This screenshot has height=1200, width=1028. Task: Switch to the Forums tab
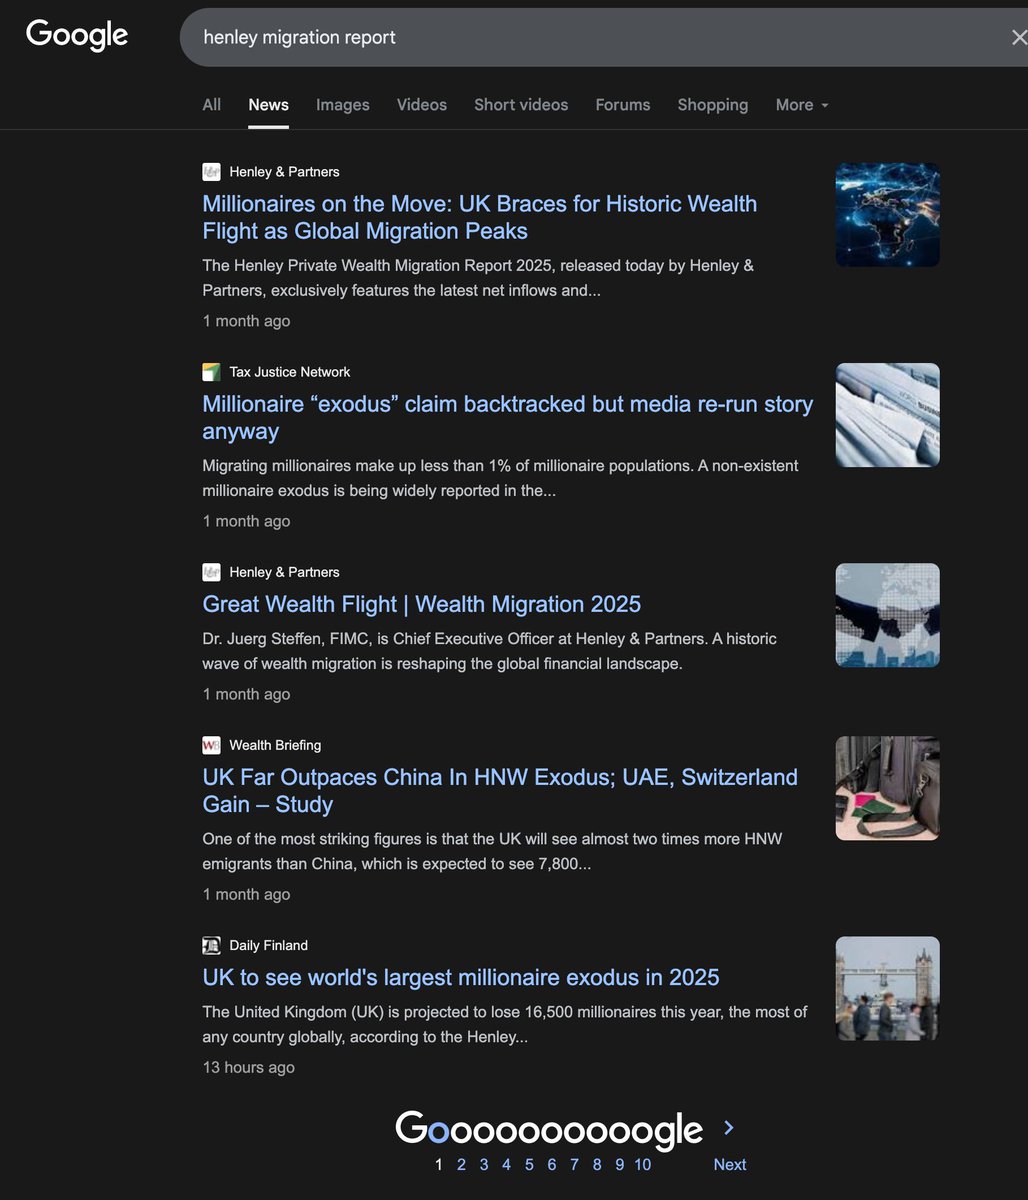[x=623, y=105]
